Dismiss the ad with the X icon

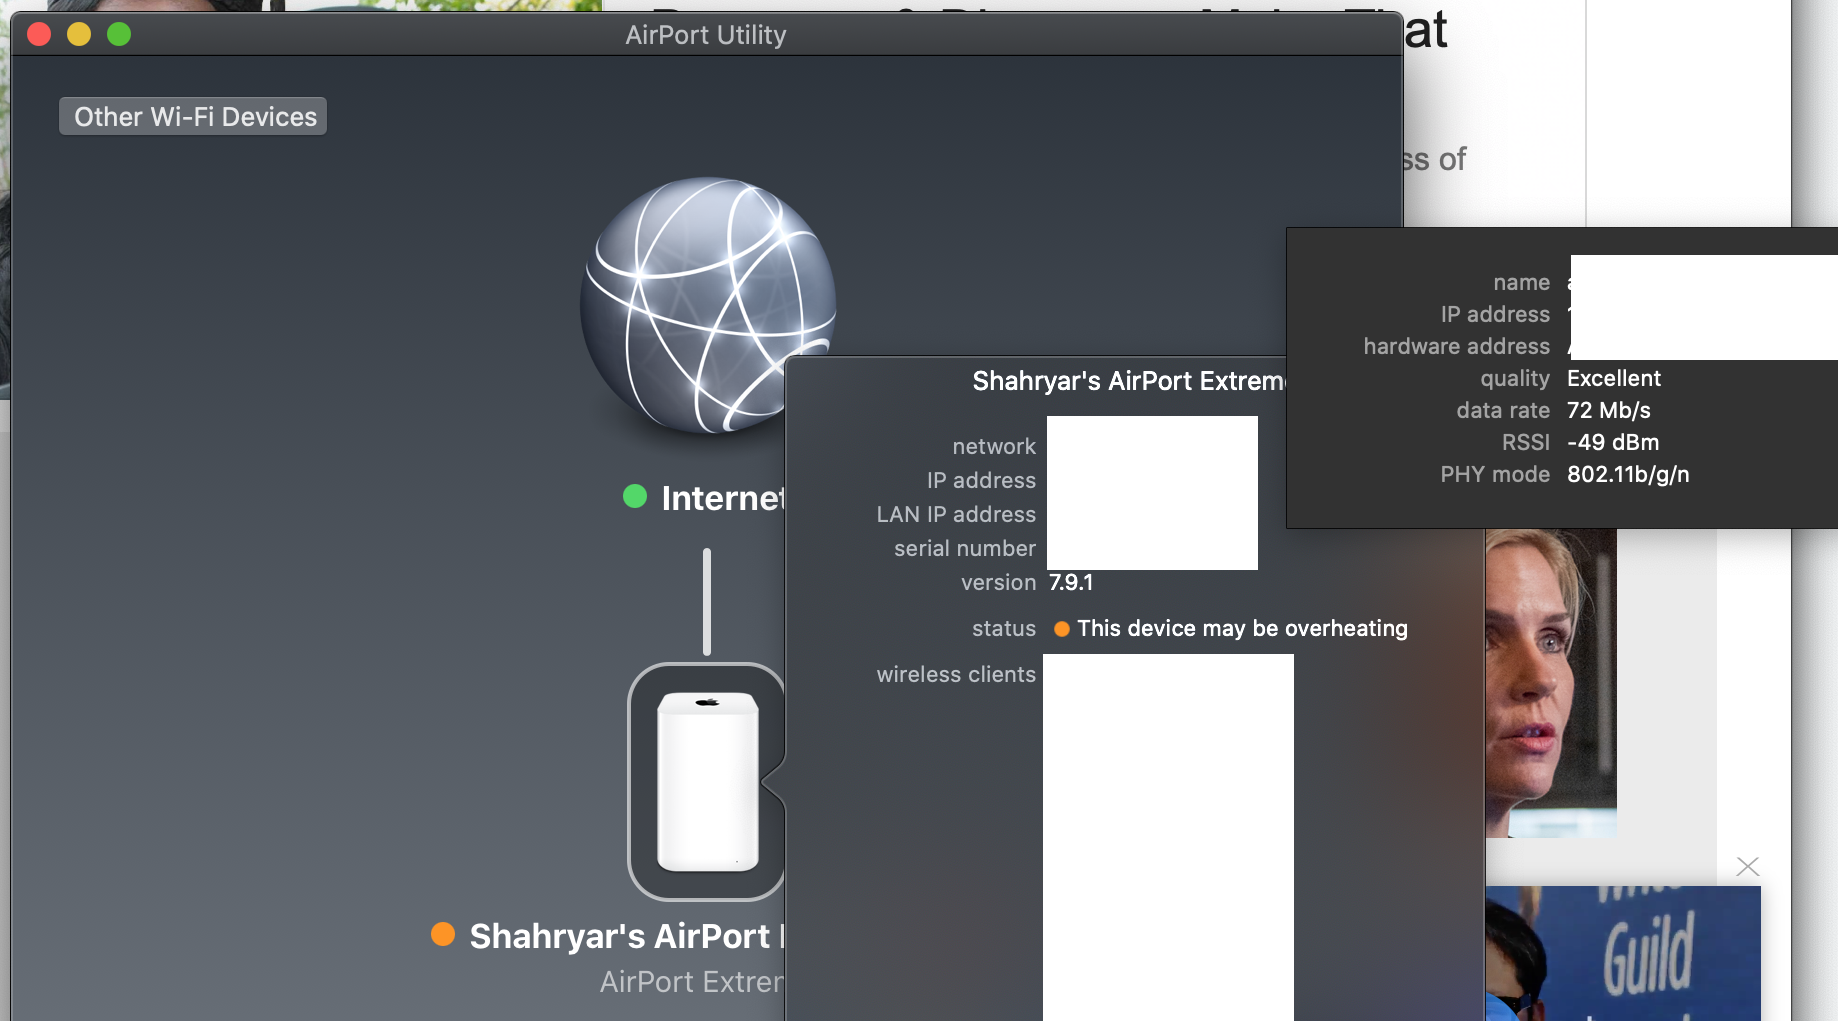[x=1748, y=867]
